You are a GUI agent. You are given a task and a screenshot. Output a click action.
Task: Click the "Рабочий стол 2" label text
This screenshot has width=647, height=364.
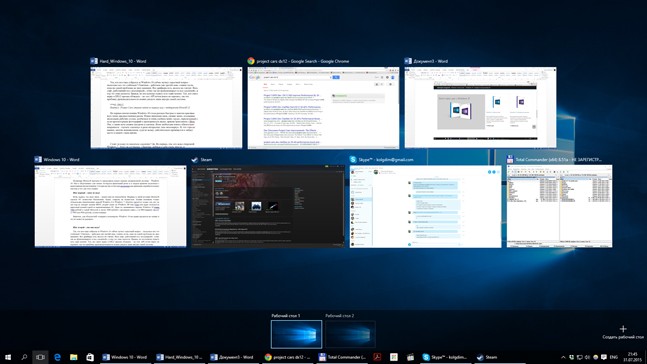coord(340,316)
